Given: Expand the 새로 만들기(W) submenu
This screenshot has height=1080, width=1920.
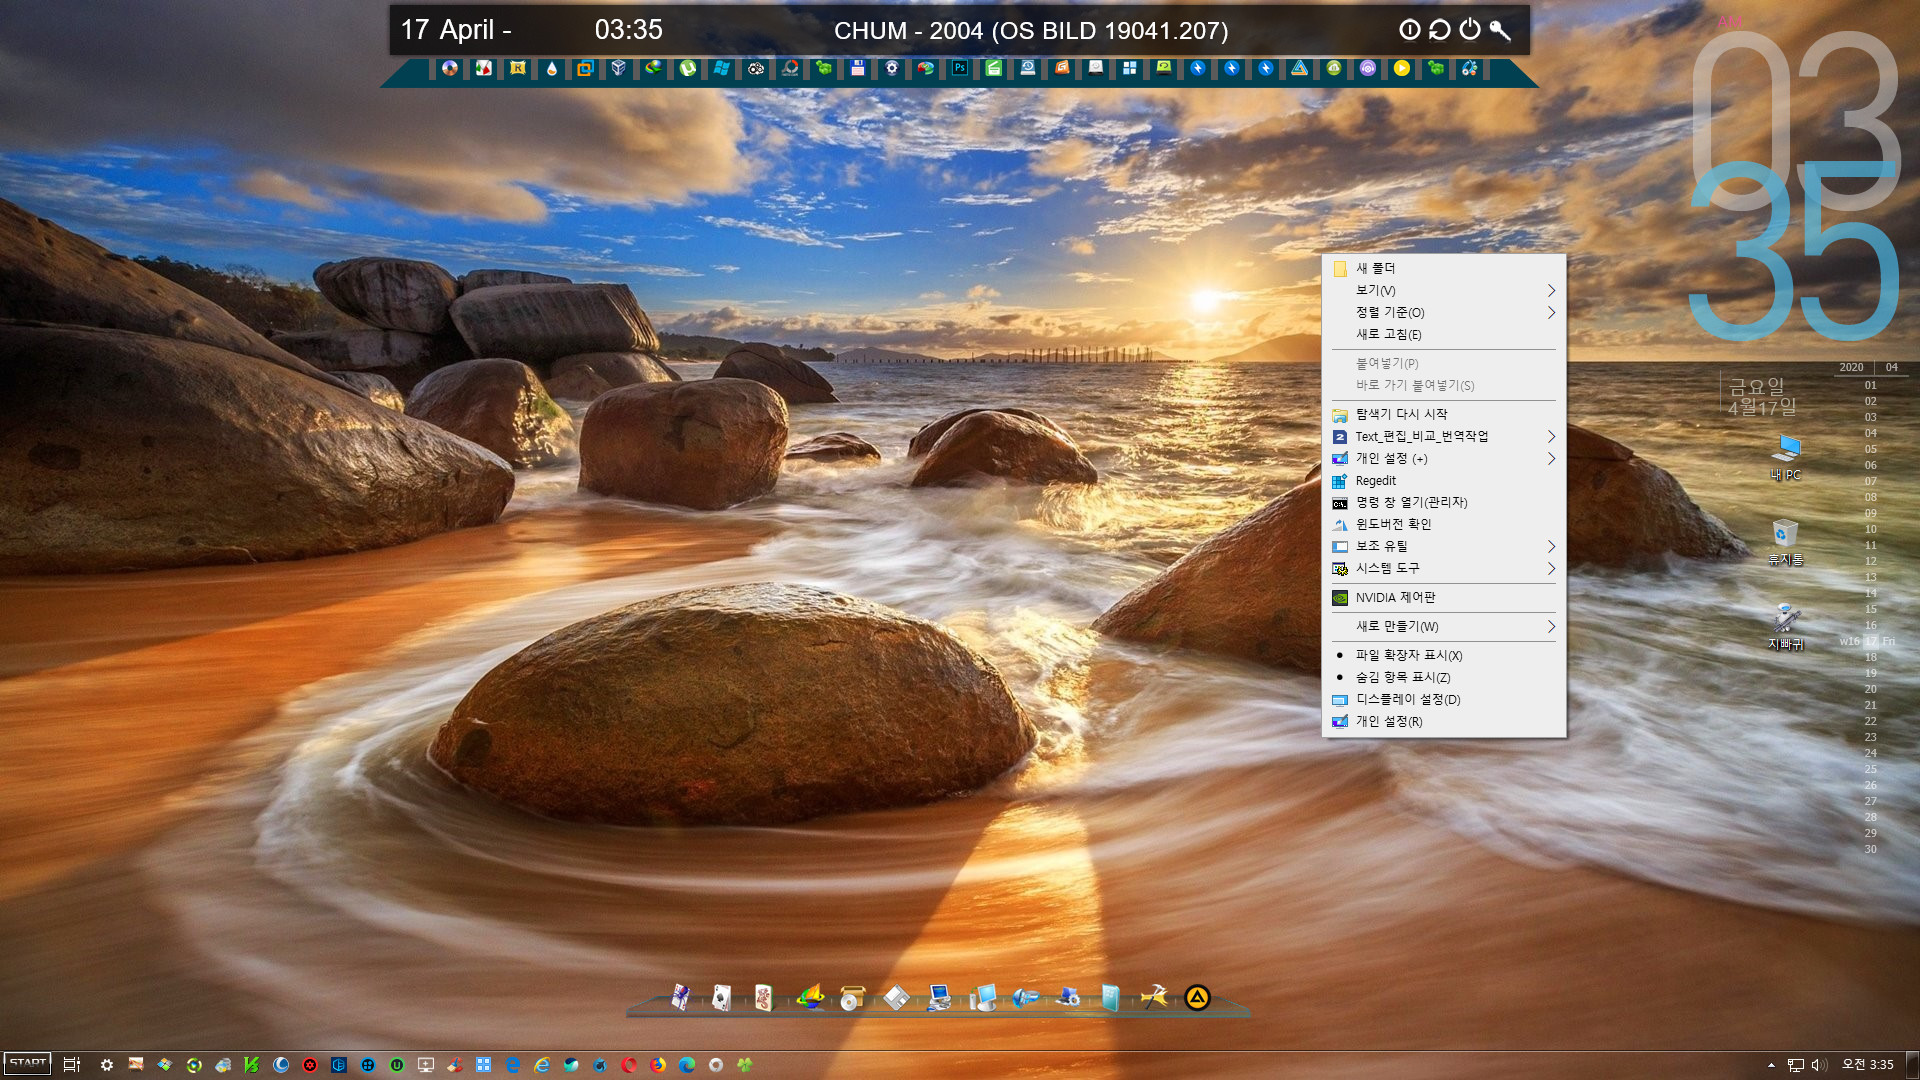Looking at the screenshot, I should coord(1444,626).
